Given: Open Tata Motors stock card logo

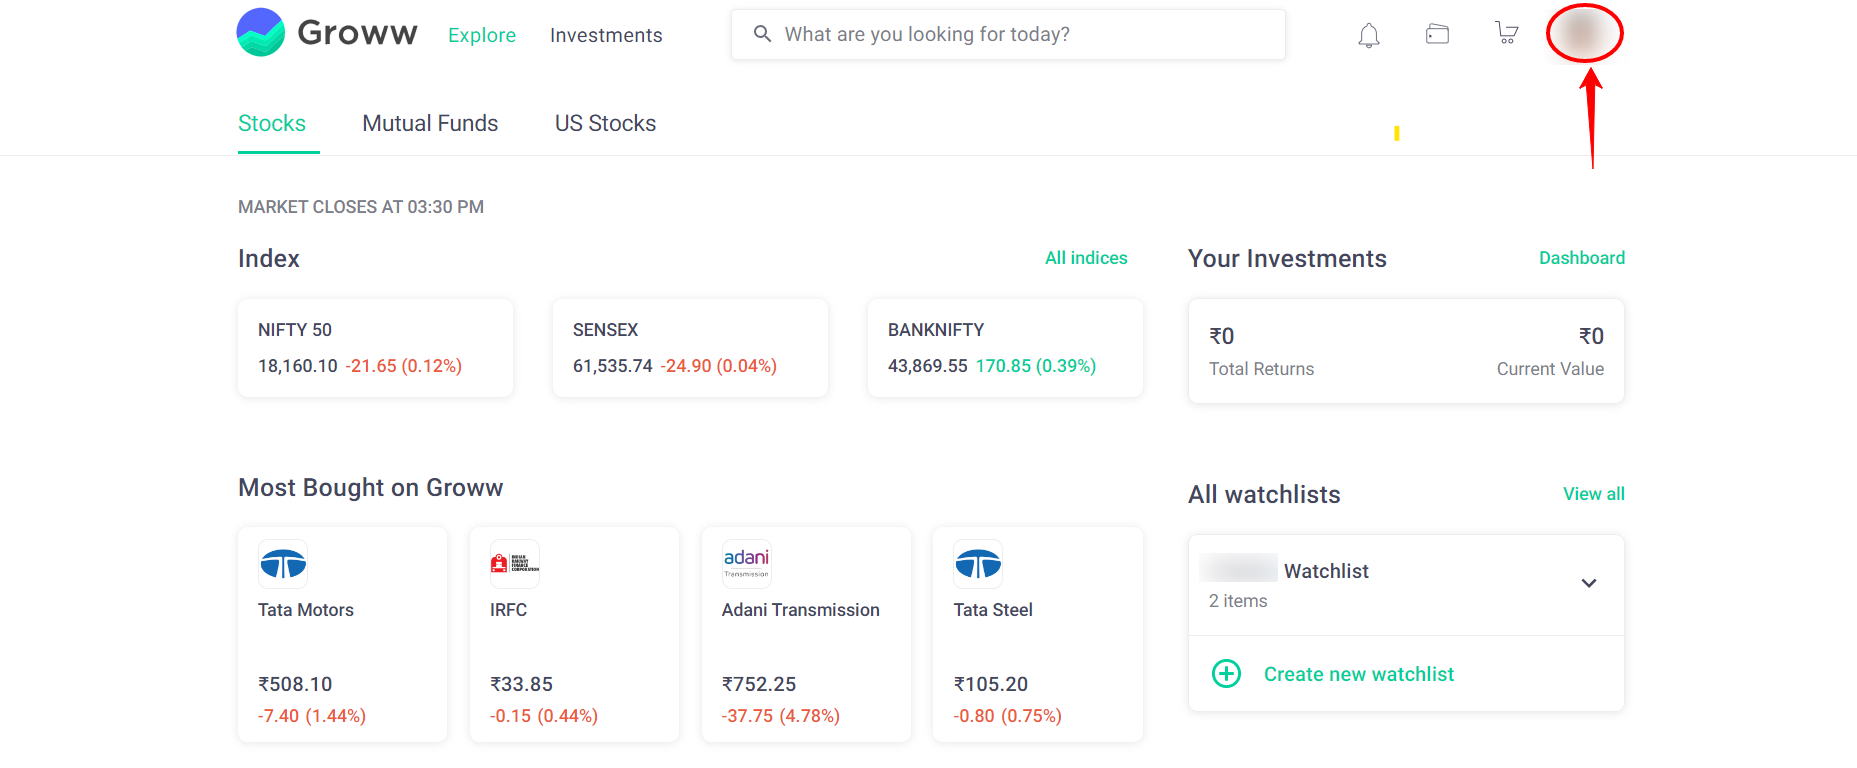Looking at the screenshot, I should [283, 564].
